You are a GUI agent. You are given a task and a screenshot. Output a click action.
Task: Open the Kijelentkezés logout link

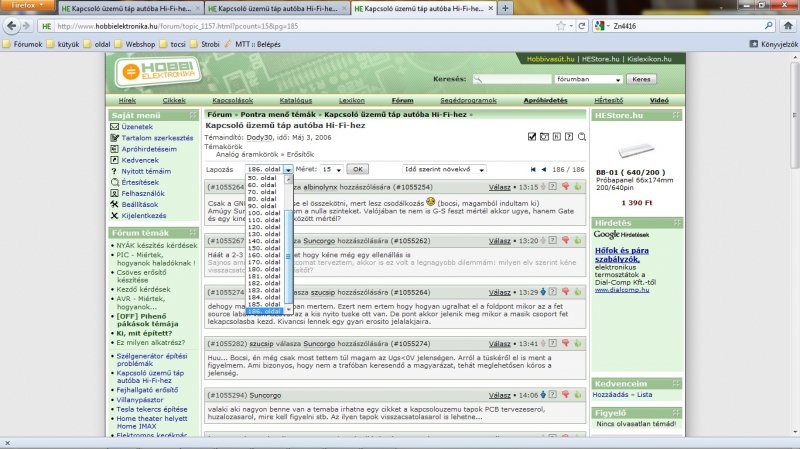(x=144, y=215)
